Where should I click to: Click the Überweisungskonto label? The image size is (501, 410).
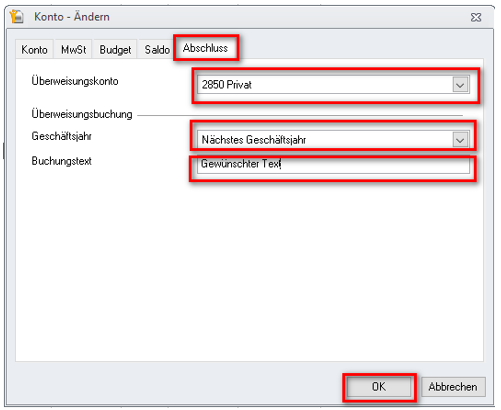point(75,81)
